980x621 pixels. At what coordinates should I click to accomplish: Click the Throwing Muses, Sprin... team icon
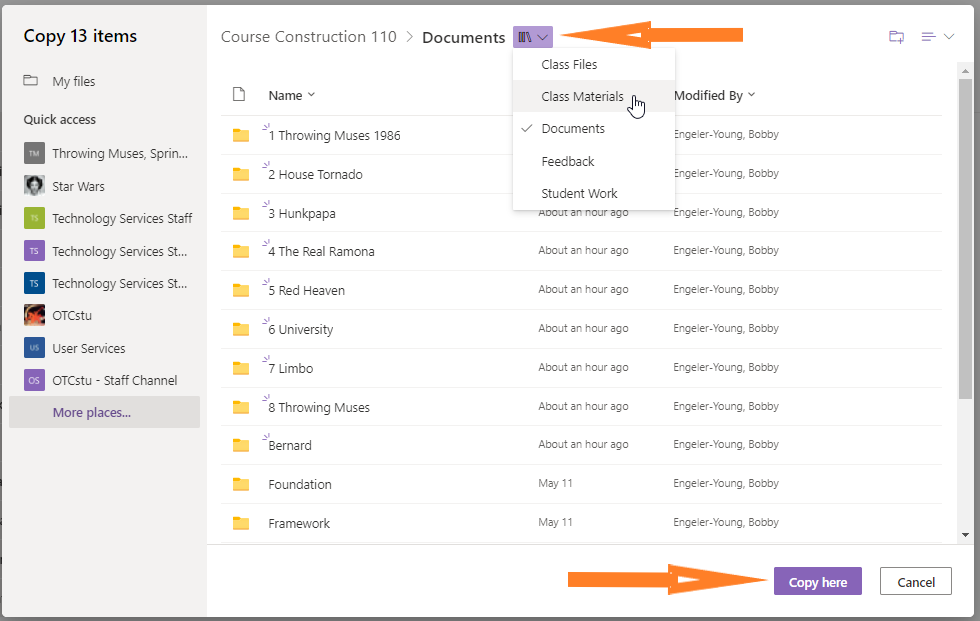[34, 153]
